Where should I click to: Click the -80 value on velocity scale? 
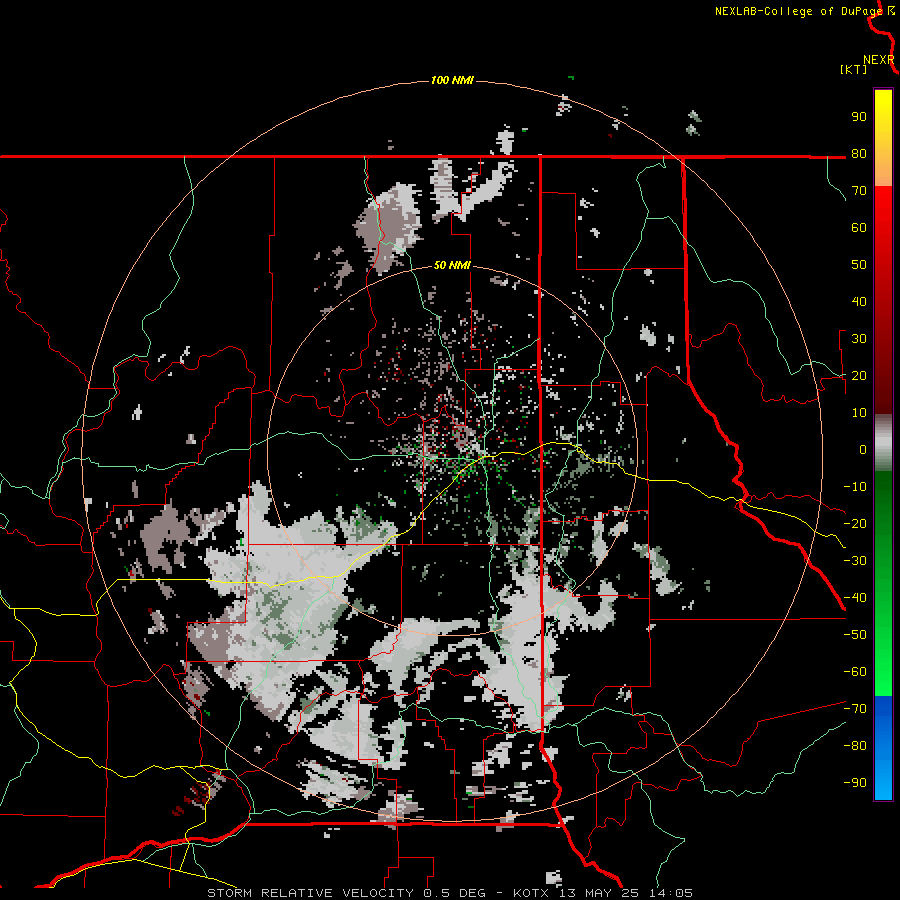[x=855, y=746]
